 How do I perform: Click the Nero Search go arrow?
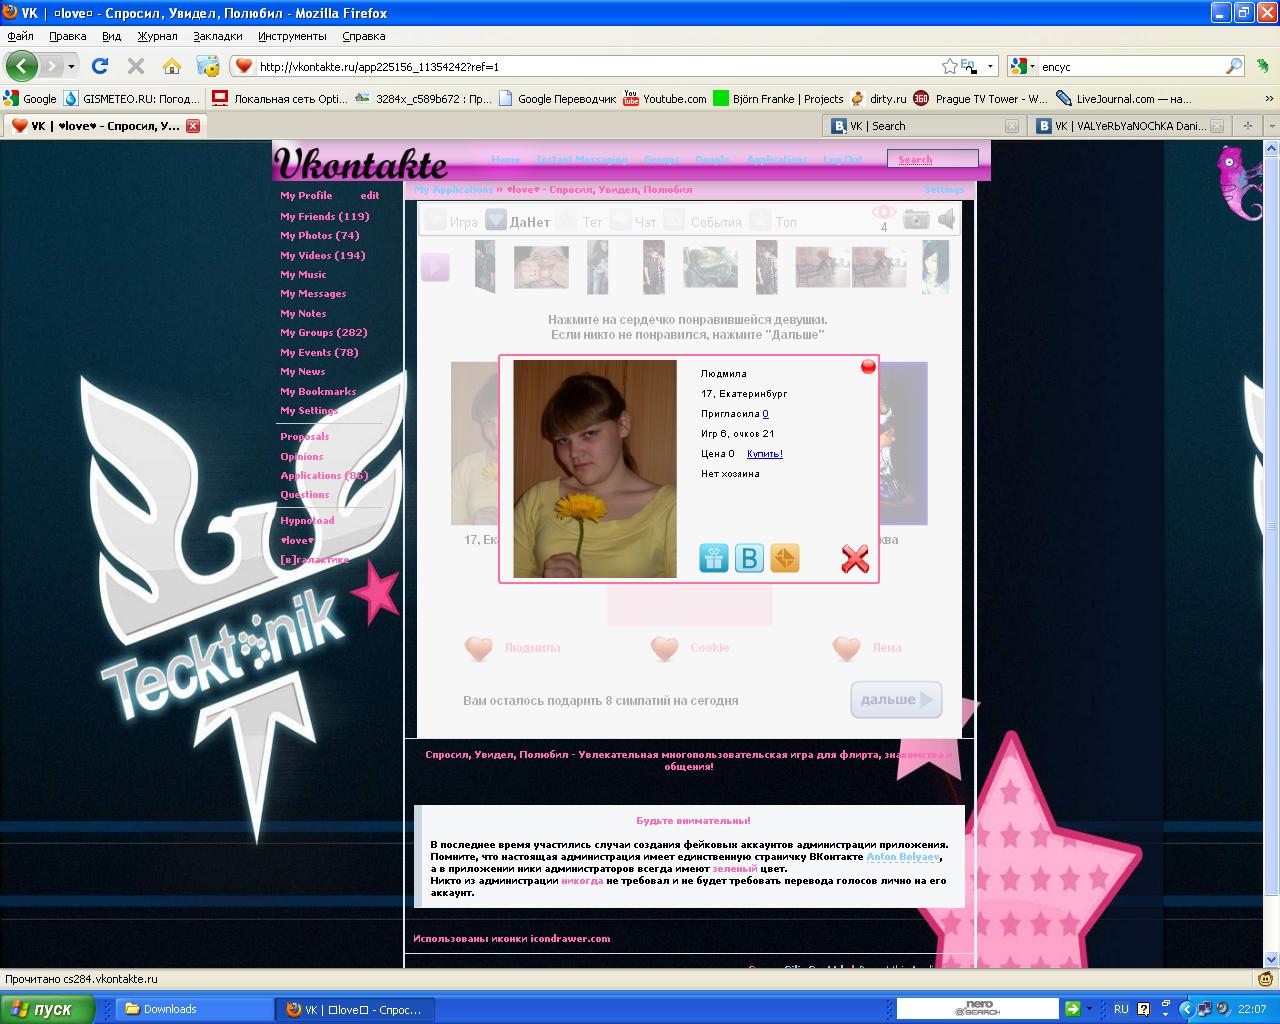tap(1073, 1009)
